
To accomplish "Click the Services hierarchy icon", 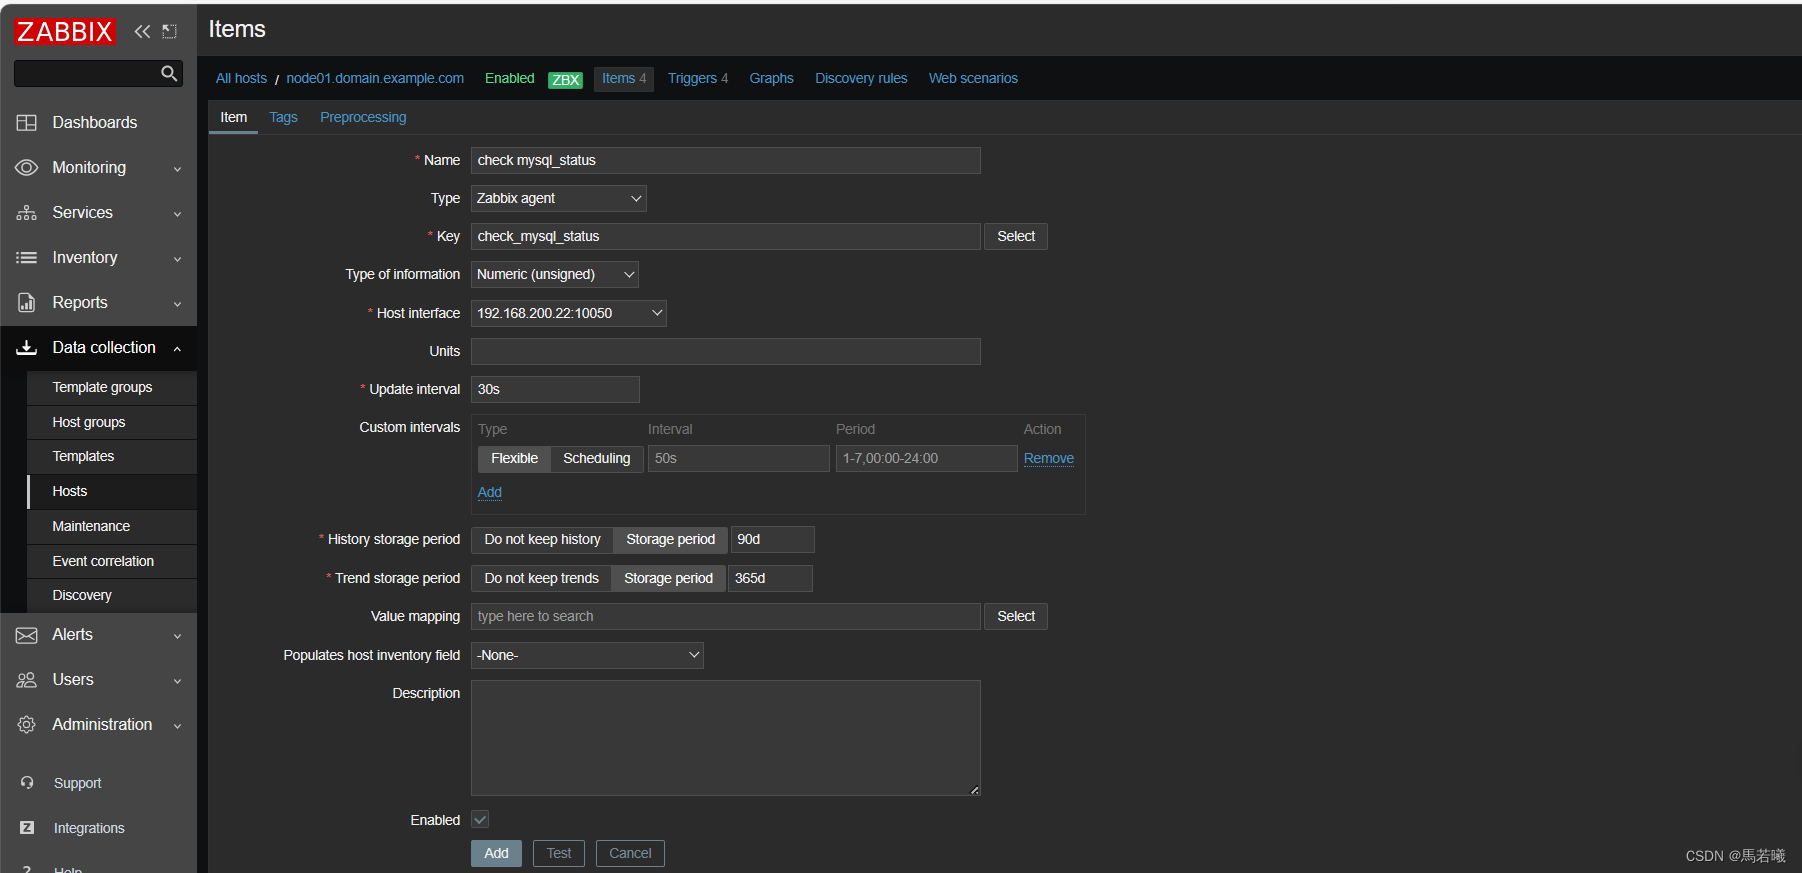I will click(x=27, y=212).
